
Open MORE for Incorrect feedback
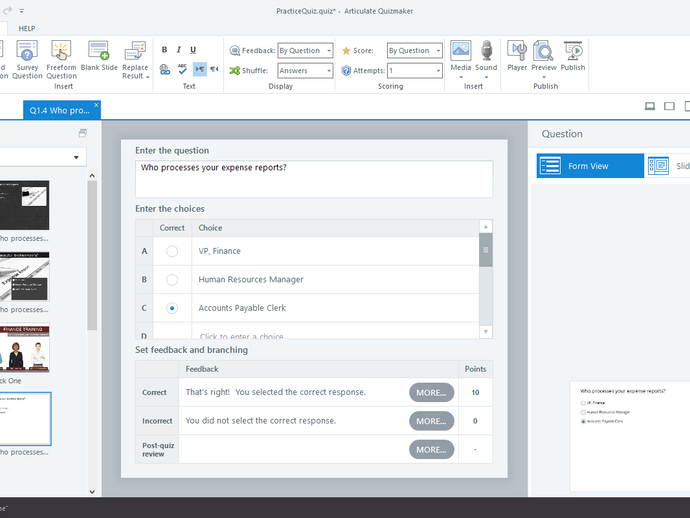431,421
